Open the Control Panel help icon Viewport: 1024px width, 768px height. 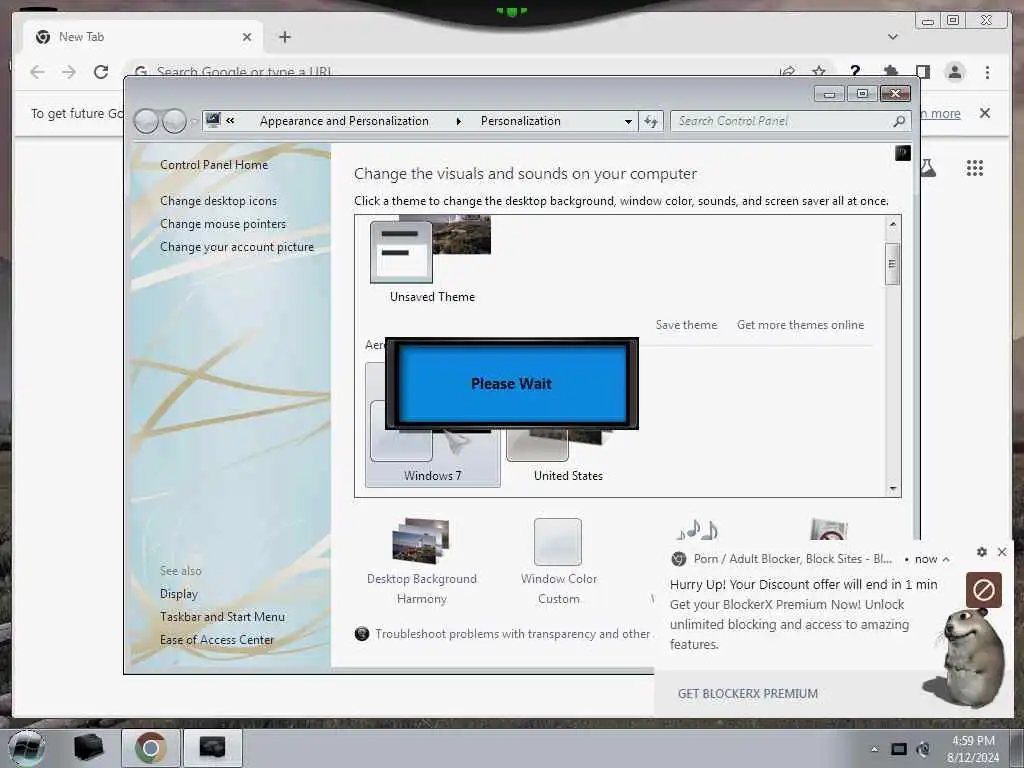click(x=903, y=153)
